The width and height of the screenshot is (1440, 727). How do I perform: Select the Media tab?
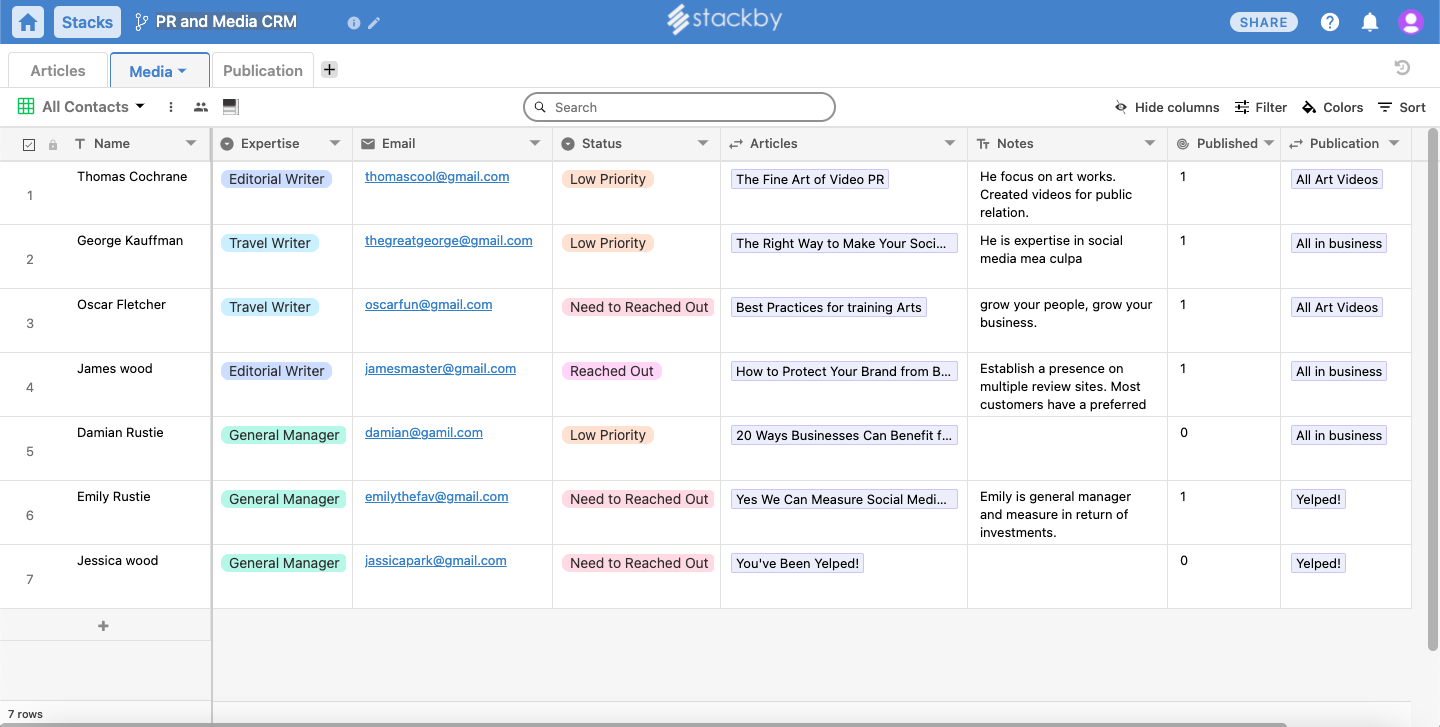click(159, 70)
